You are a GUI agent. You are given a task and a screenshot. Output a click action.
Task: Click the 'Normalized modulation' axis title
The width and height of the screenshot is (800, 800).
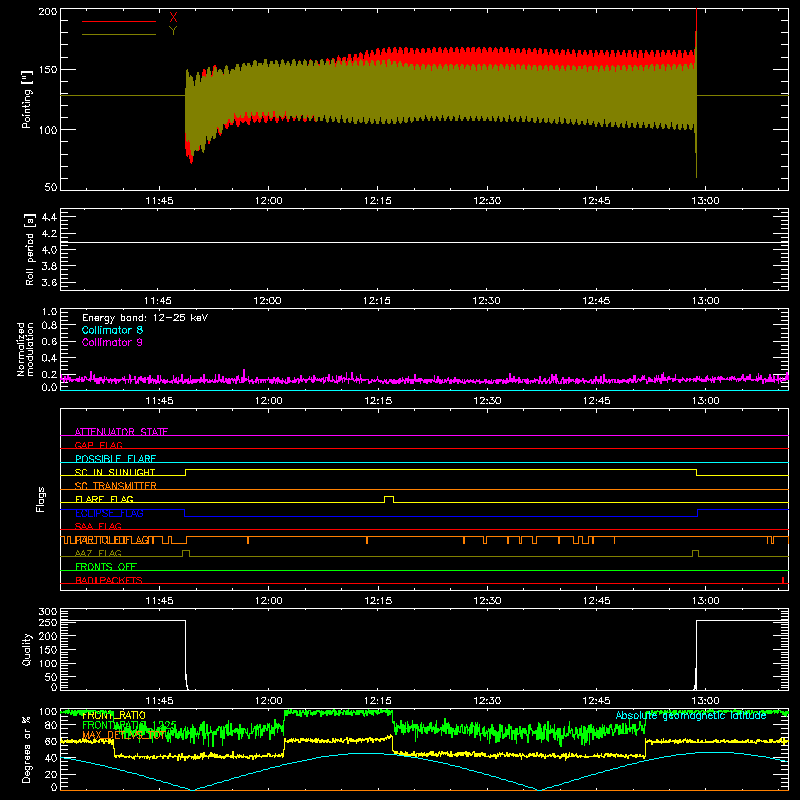(x=25, y=349)
